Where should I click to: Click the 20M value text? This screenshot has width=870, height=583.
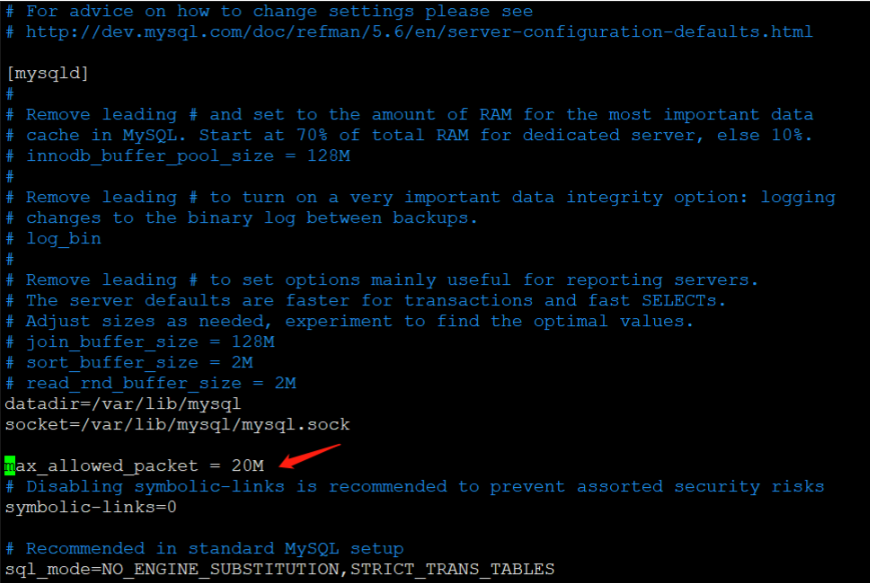(247, 465)
